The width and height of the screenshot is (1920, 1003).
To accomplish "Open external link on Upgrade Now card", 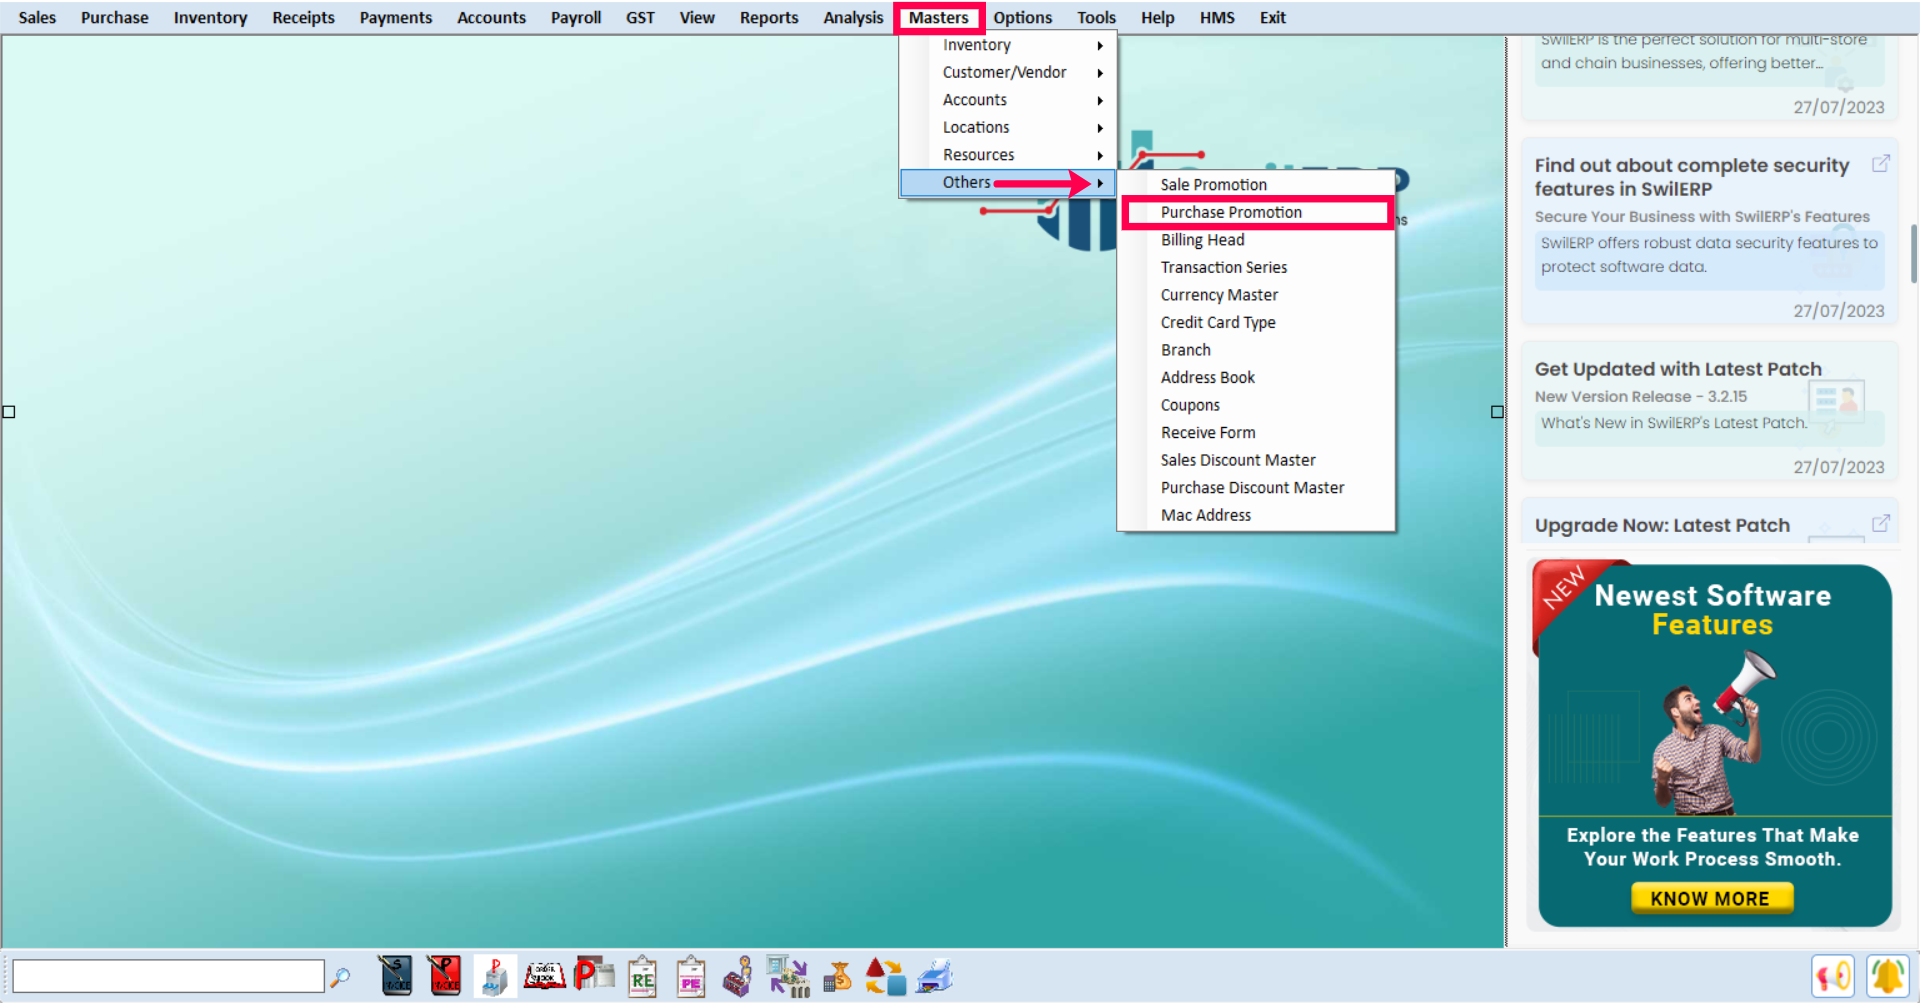I will (x=1881, y=523).
